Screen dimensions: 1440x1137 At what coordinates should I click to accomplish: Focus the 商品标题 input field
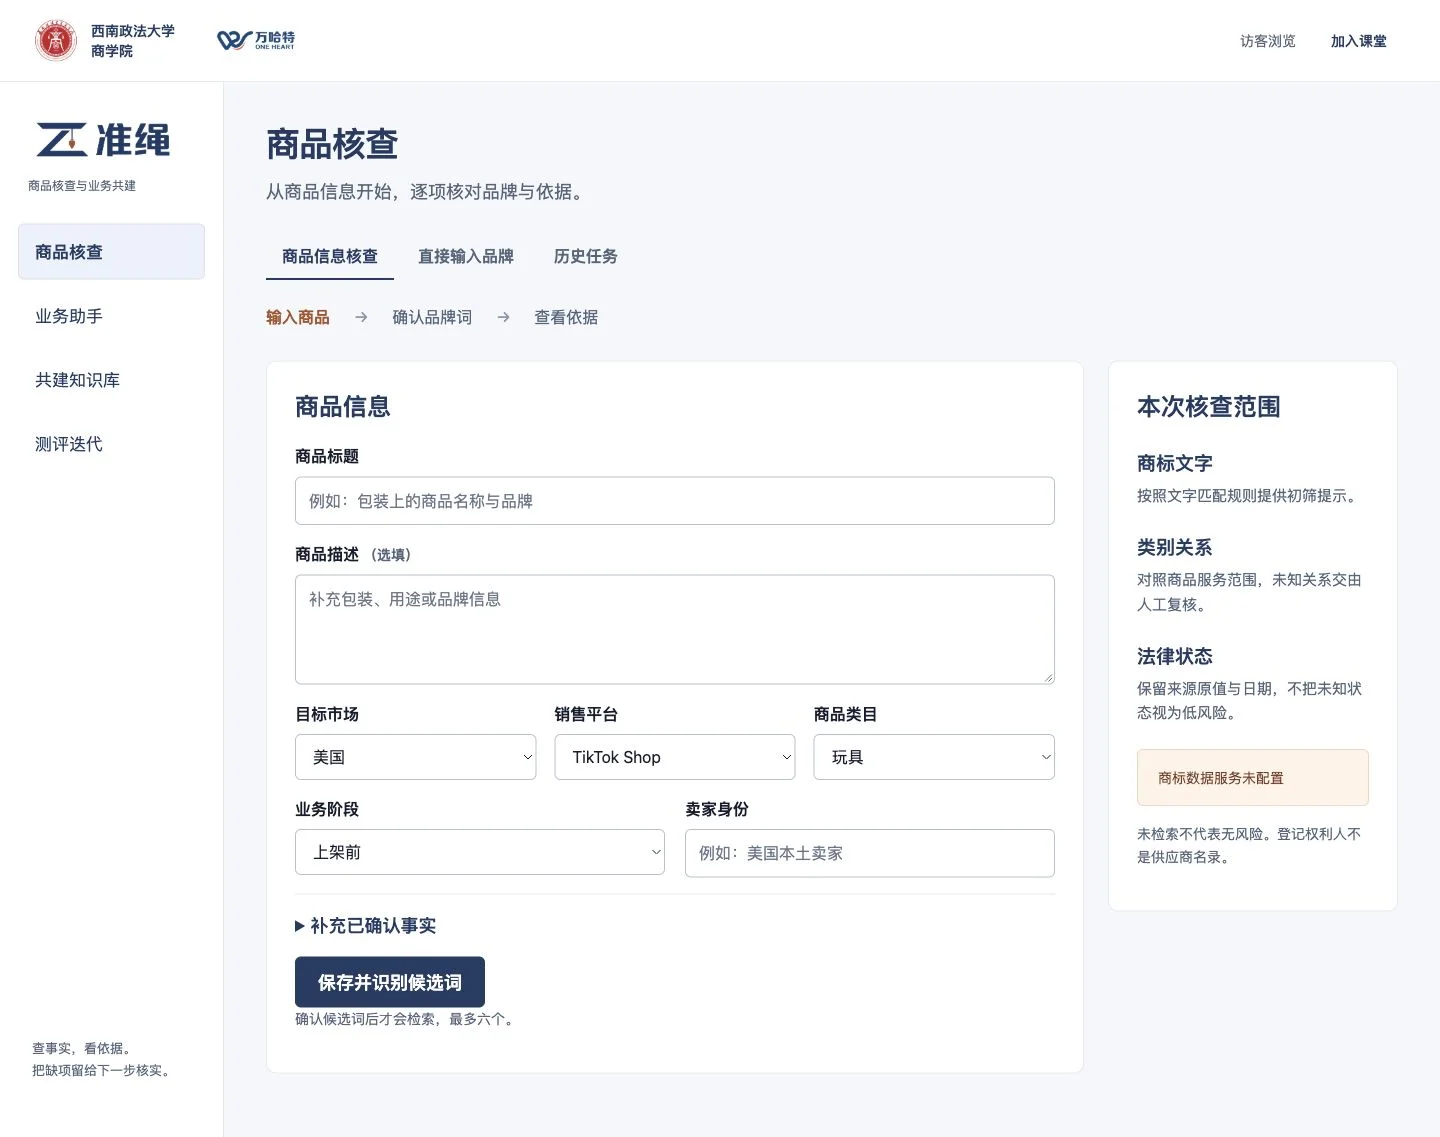point(675,501)
